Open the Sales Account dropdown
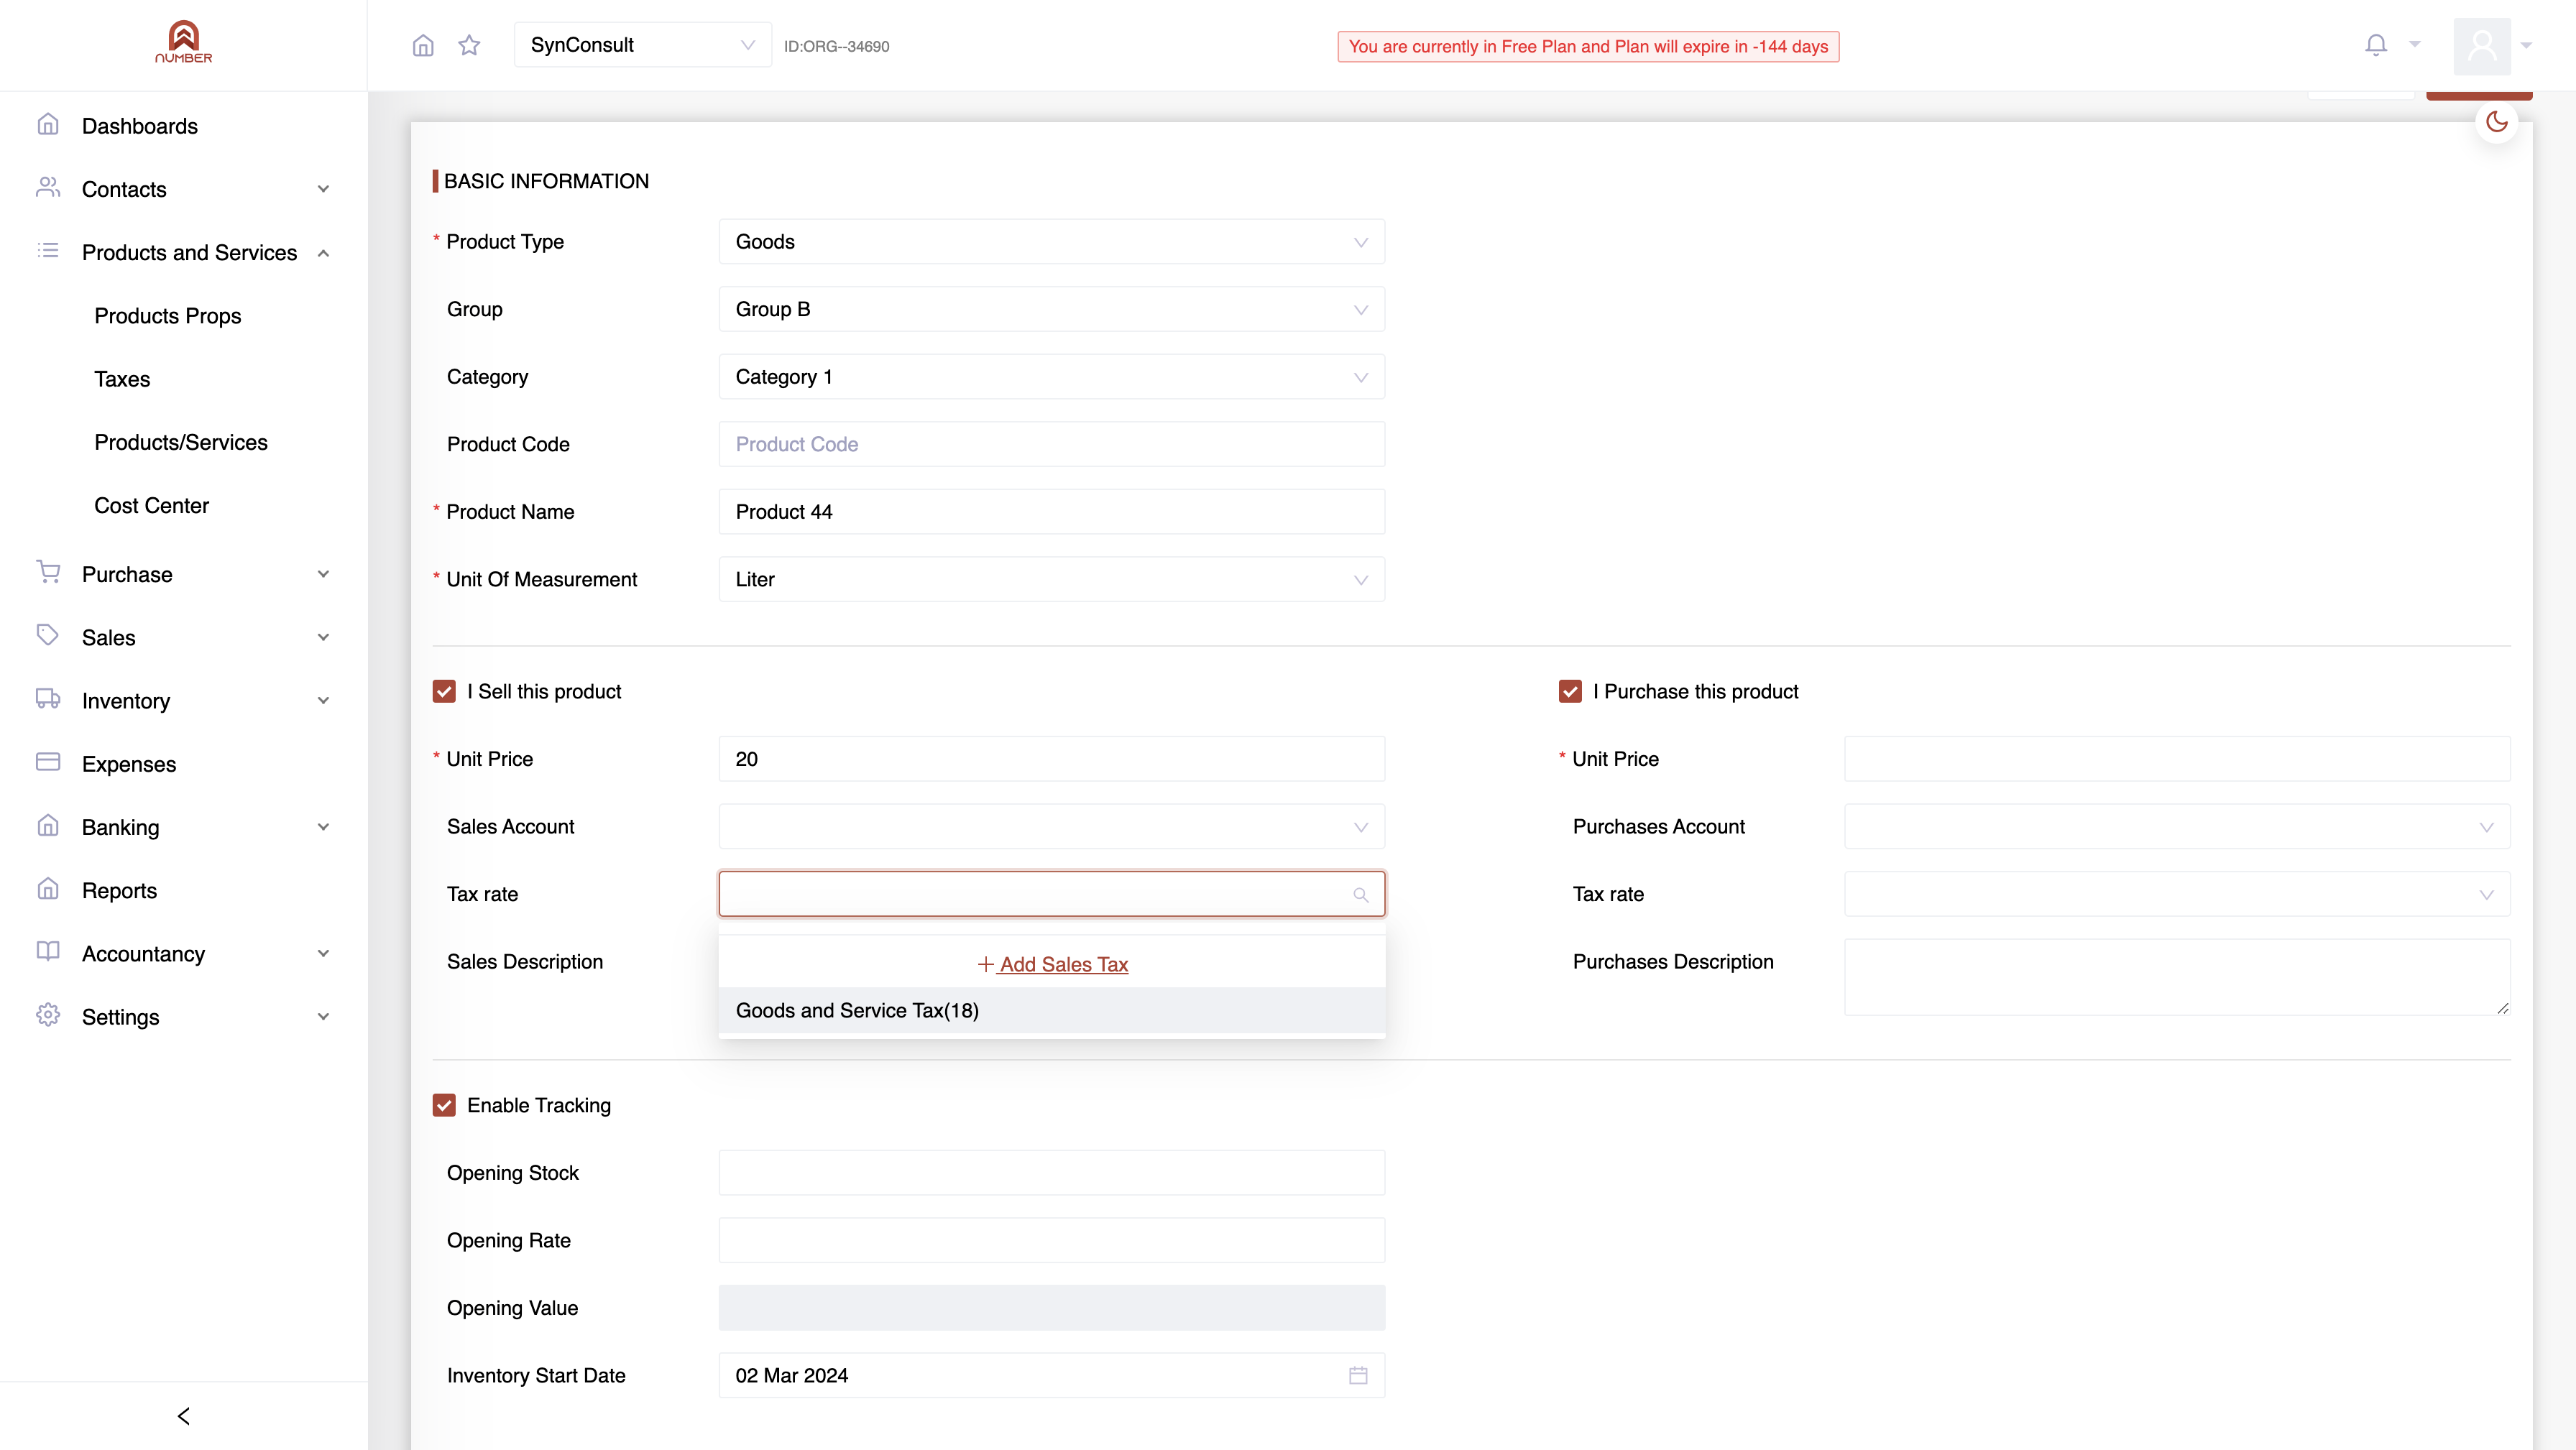2576x1450 pixels. pos(1052,827)
